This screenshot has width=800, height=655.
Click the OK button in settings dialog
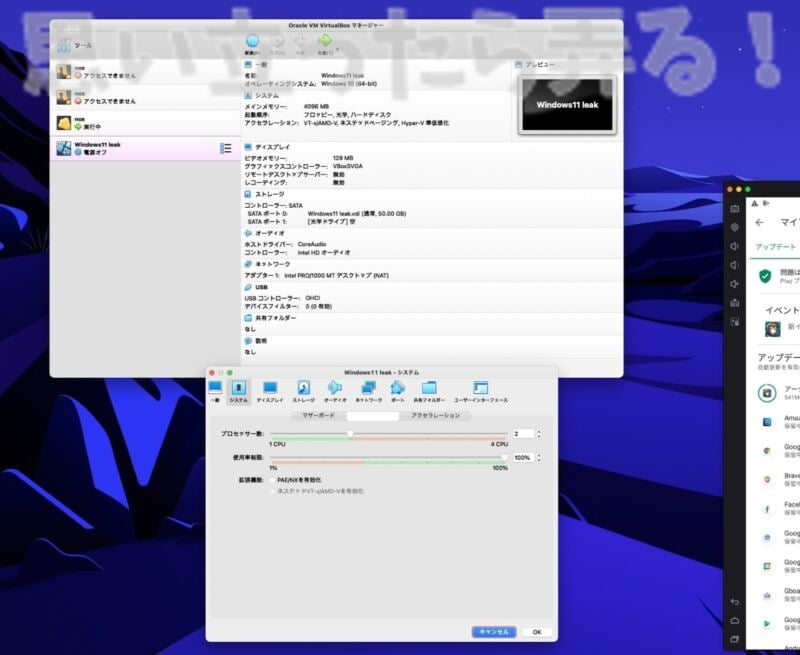click(x=537, y=632)
